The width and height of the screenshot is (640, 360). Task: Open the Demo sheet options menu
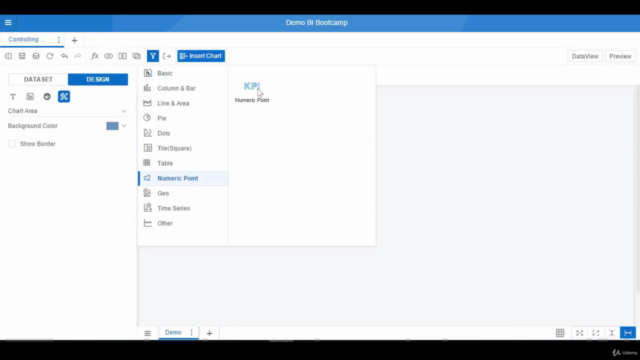coord(191,333)
